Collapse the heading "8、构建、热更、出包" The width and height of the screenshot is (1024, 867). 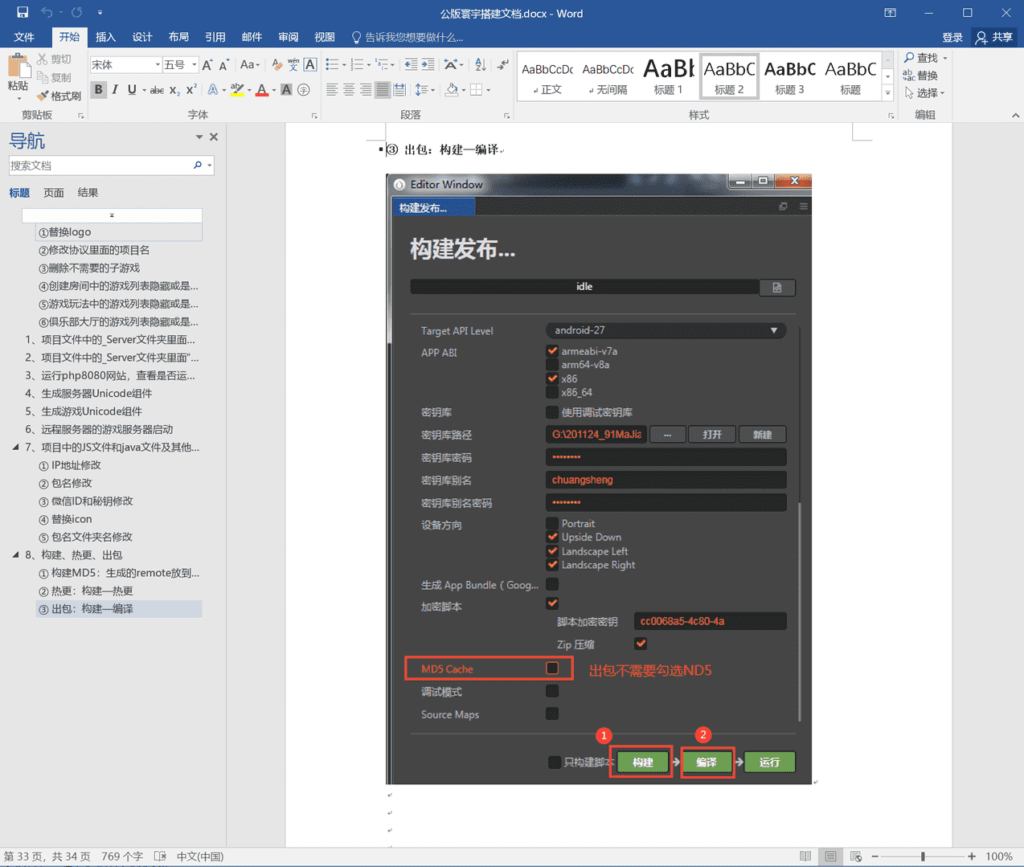(x=15, y=555)
